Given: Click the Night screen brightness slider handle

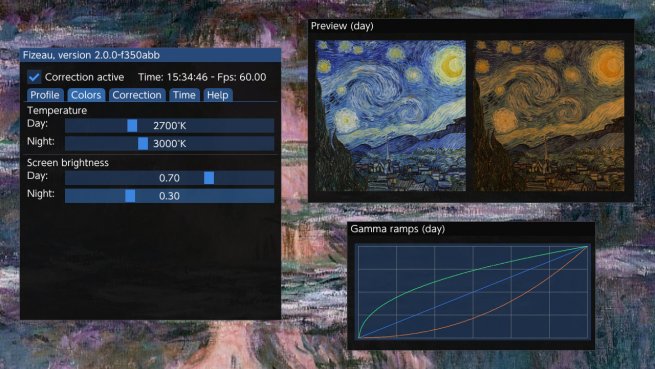Looking at the screenshot, I should (x=130, y=196).
